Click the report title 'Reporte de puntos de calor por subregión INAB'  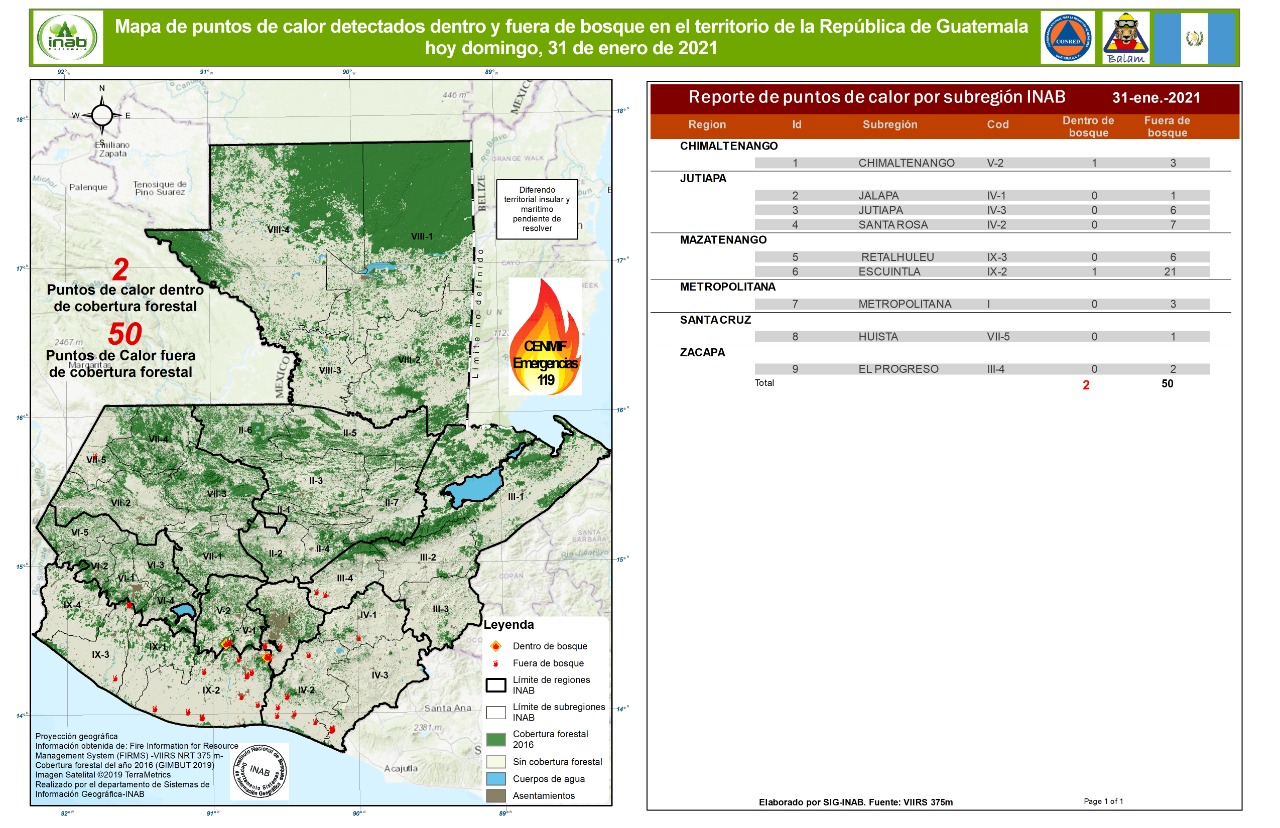(x=877, y=98)
